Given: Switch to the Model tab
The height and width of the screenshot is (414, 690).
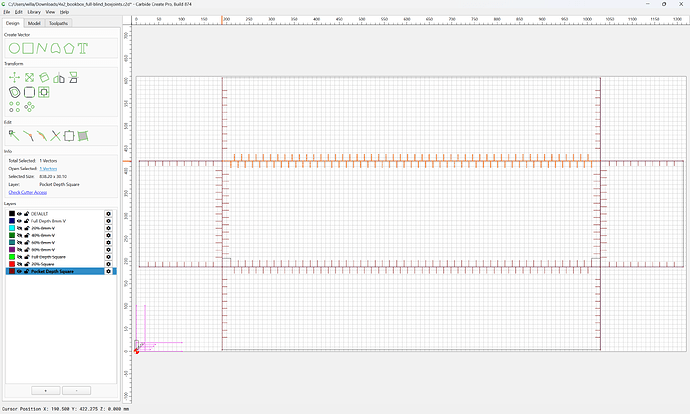Looking at the screenshot, I should (x=34, y=23).
